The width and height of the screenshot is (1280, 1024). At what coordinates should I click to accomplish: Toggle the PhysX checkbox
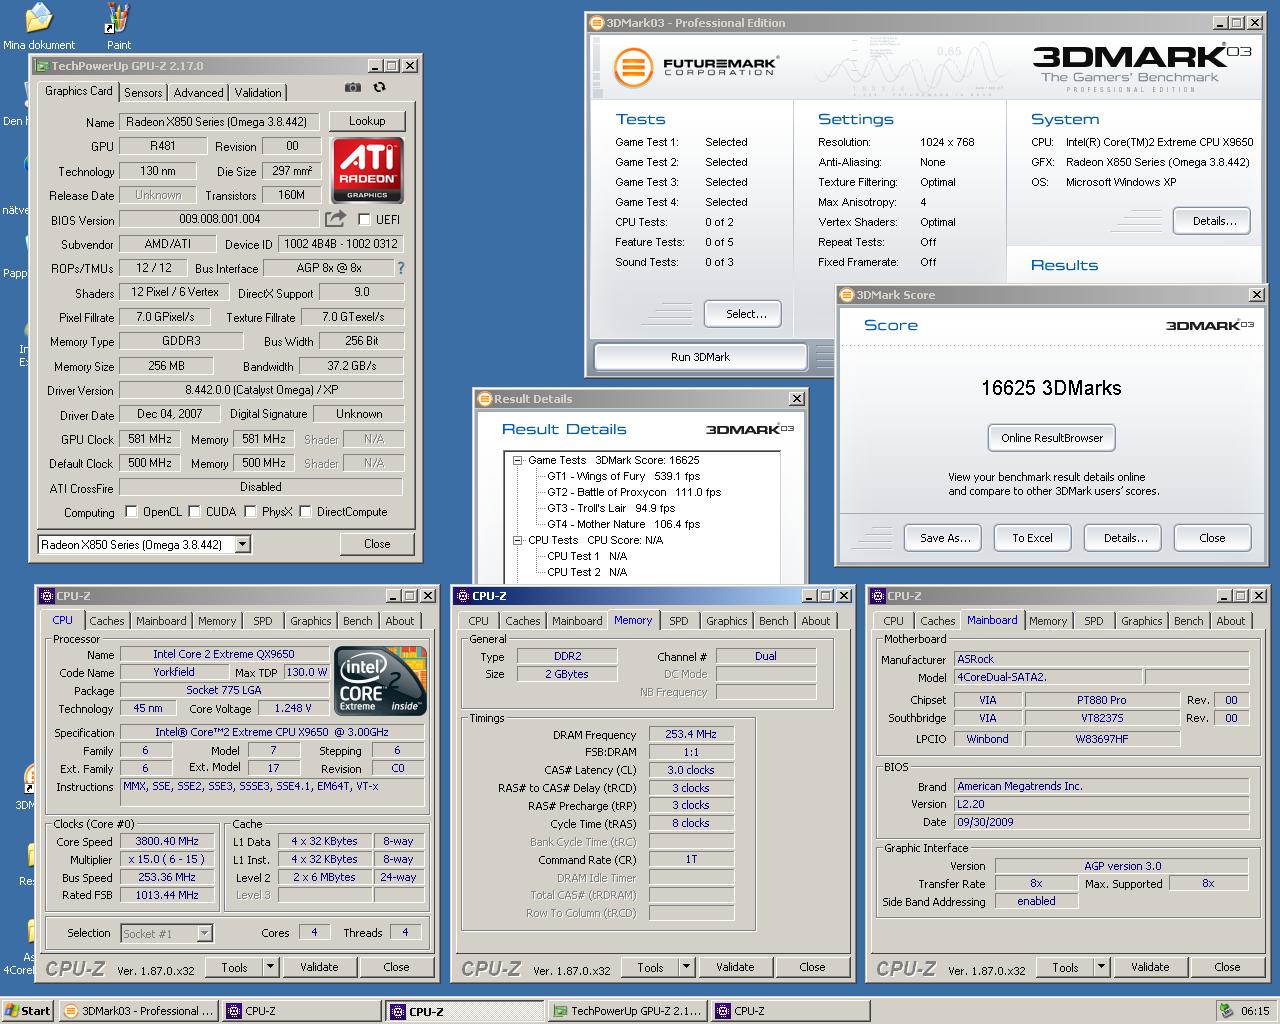pos(250,511)
